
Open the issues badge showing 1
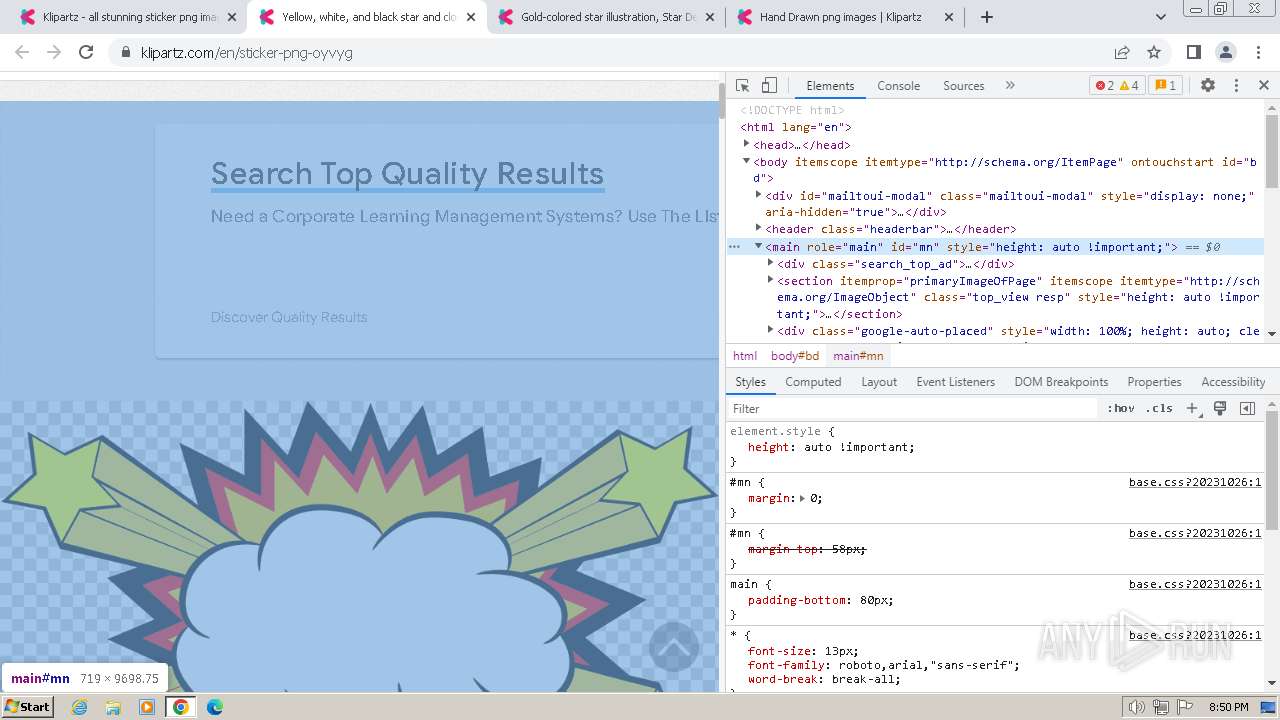[1165, 85]
